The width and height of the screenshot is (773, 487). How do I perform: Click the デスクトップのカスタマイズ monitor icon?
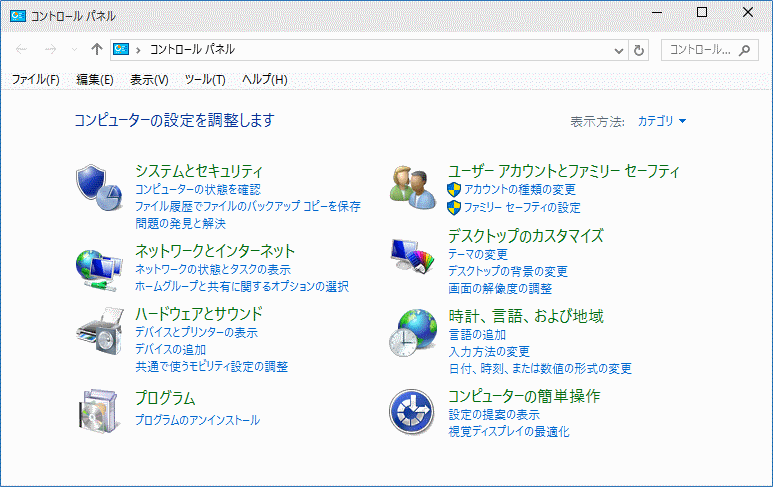pos(413,256)
